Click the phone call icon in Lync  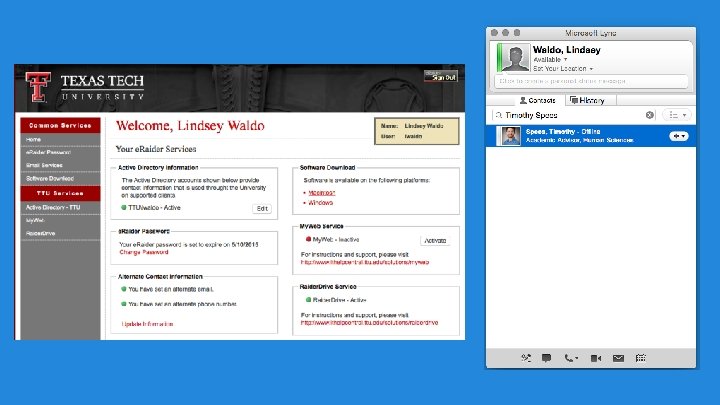click(571, 358)
